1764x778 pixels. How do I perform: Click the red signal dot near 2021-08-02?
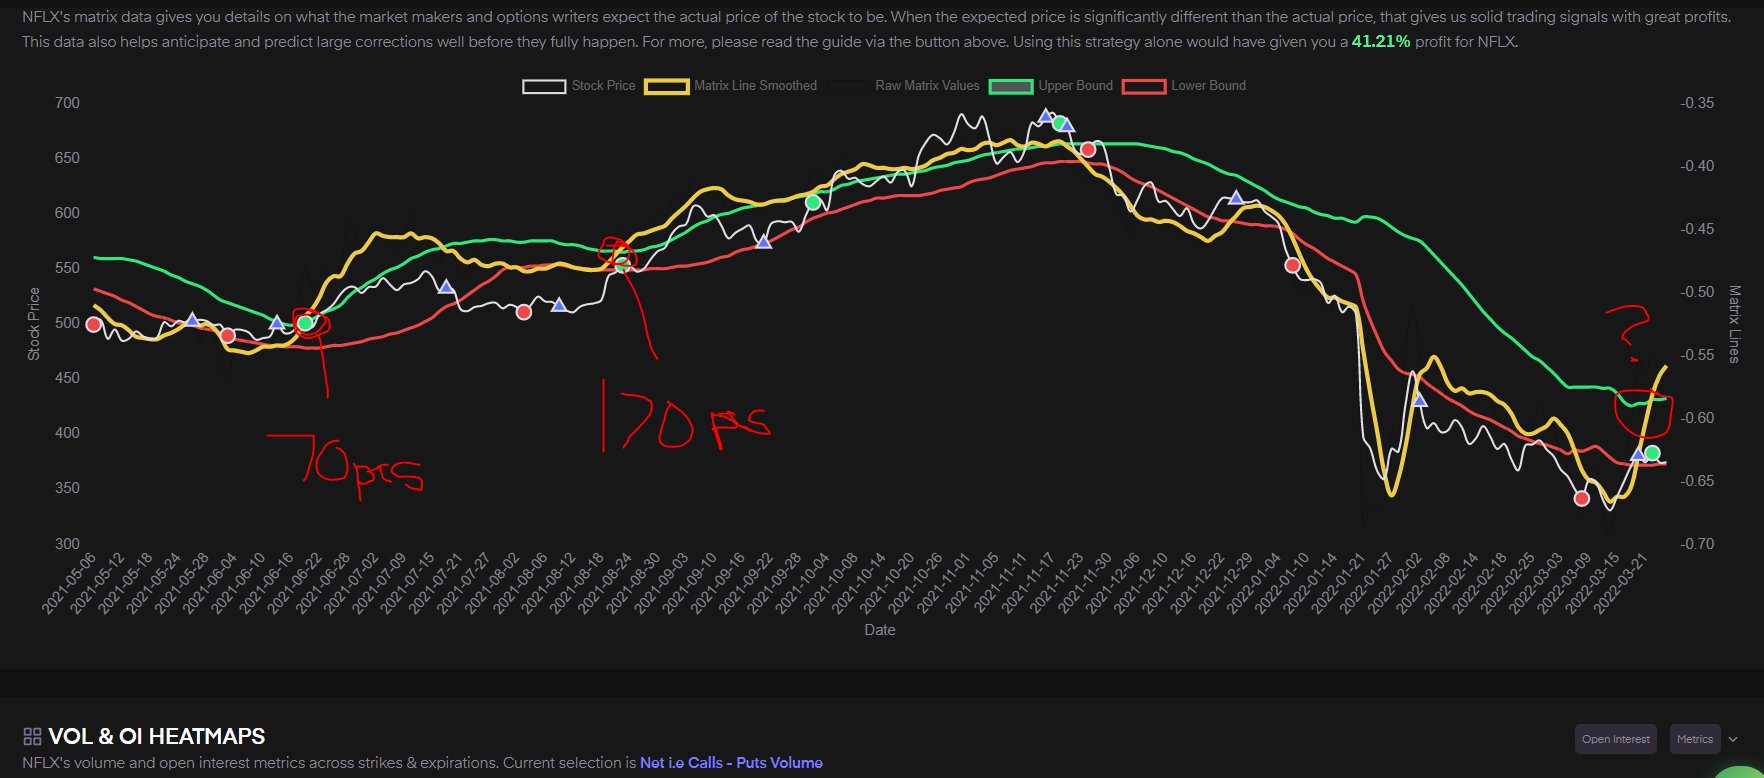(x=524, y=312)
